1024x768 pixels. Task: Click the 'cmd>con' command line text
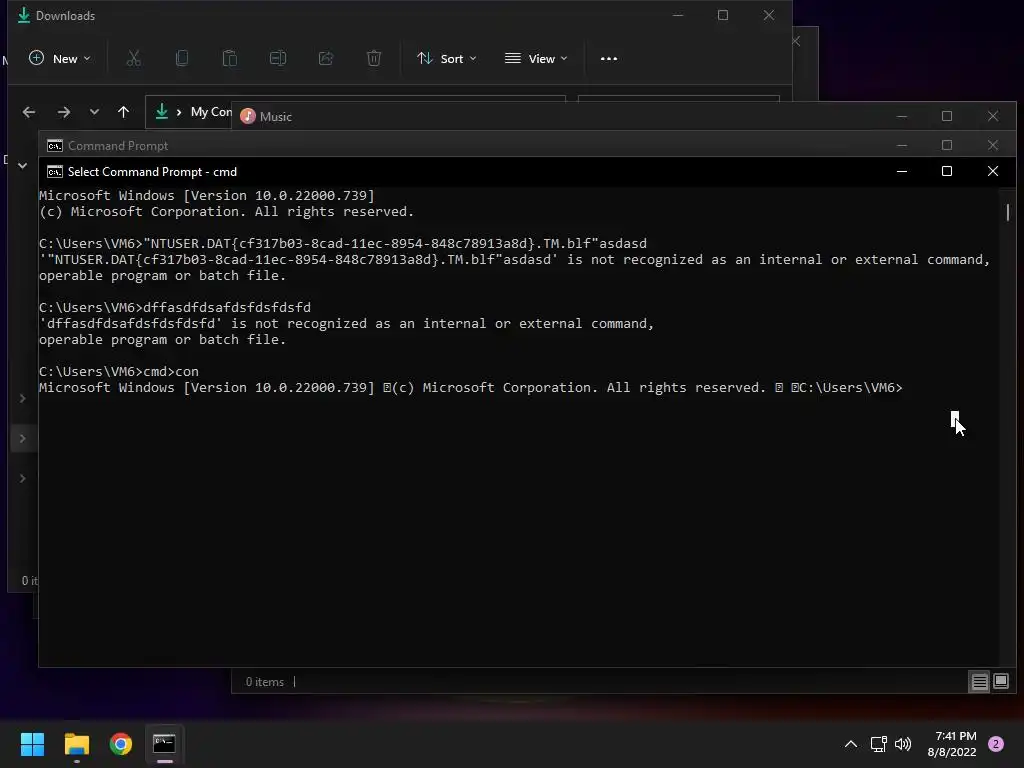coord(170,372)
